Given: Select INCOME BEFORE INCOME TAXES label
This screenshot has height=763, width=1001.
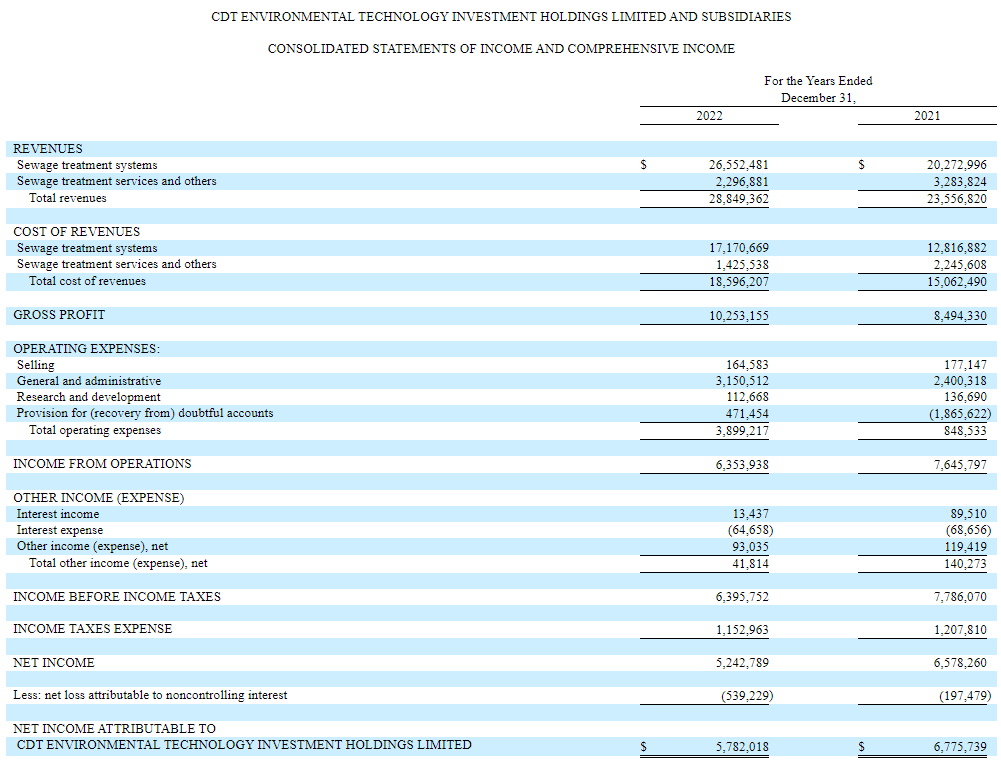Looking at the screenshot, I should (x=117, y=597).
